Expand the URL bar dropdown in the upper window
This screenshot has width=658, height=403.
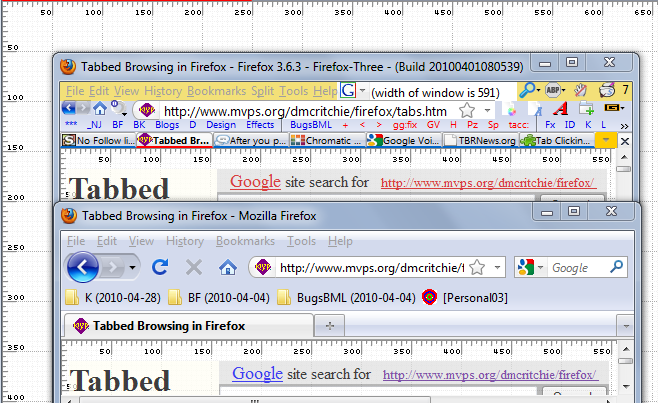487,111
